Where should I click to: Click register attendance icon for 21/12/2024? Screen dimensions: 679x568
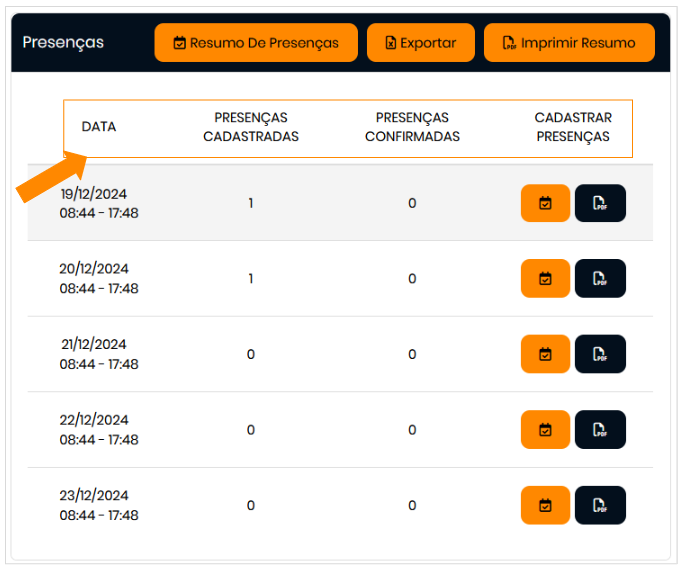pos(545,354)
